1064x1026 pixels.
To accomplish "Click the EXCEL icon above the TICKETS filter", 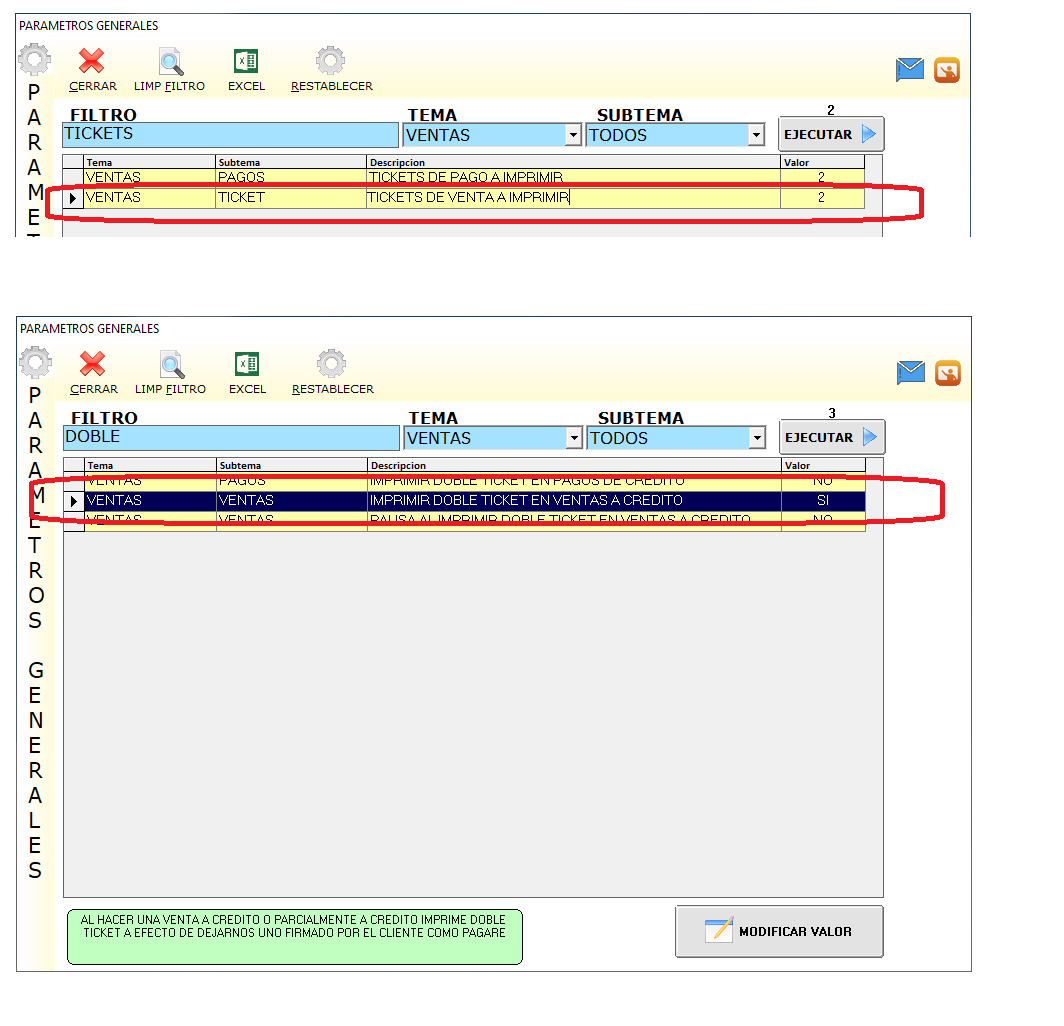I will click(x=246, y=63).
